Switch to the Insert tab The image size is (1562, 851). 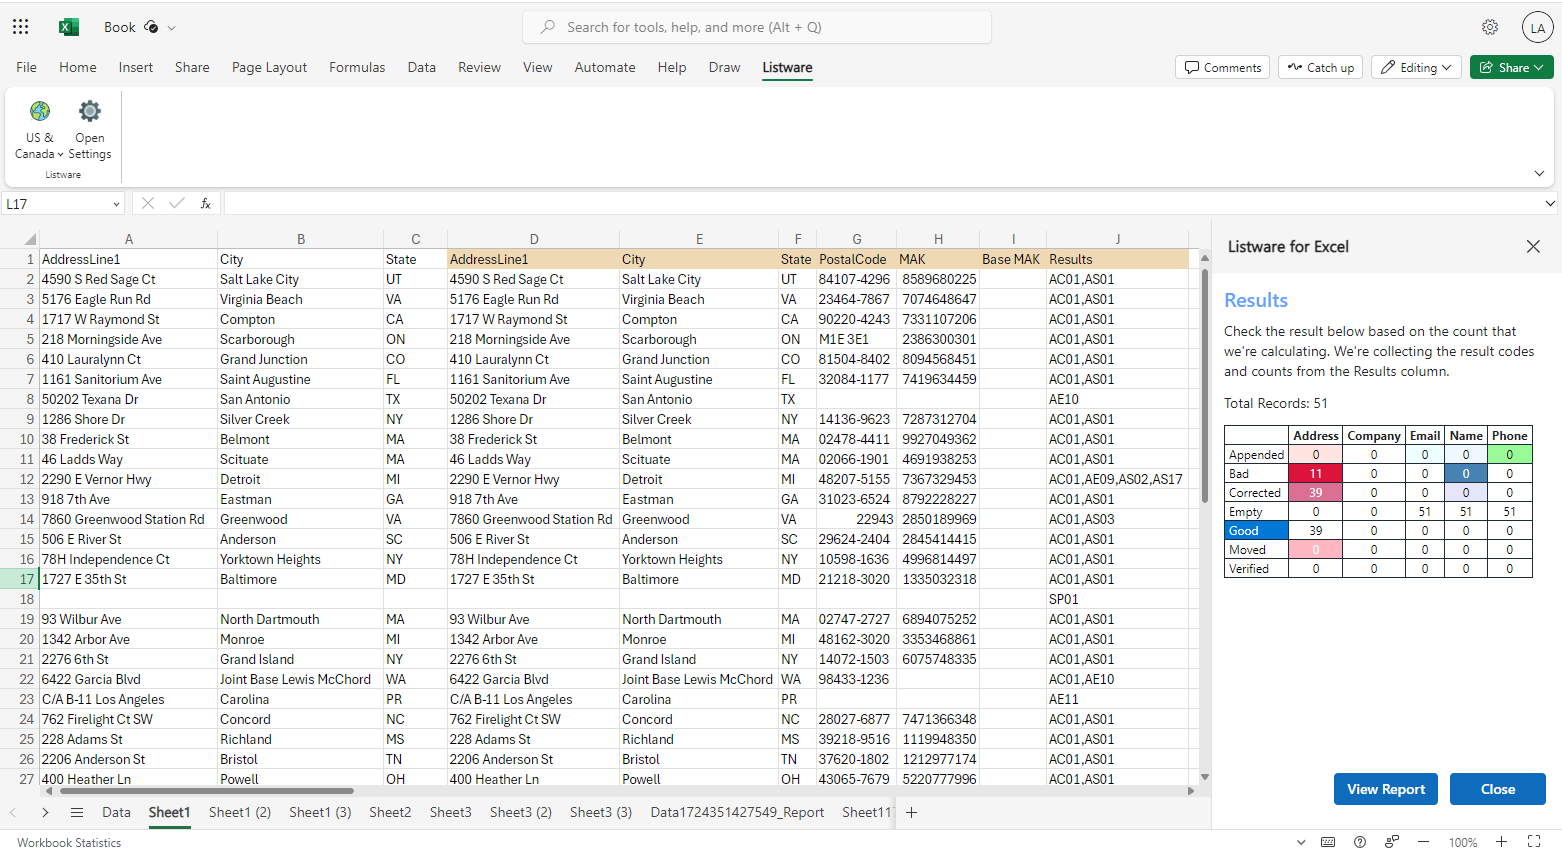click(x=136, y=67)
